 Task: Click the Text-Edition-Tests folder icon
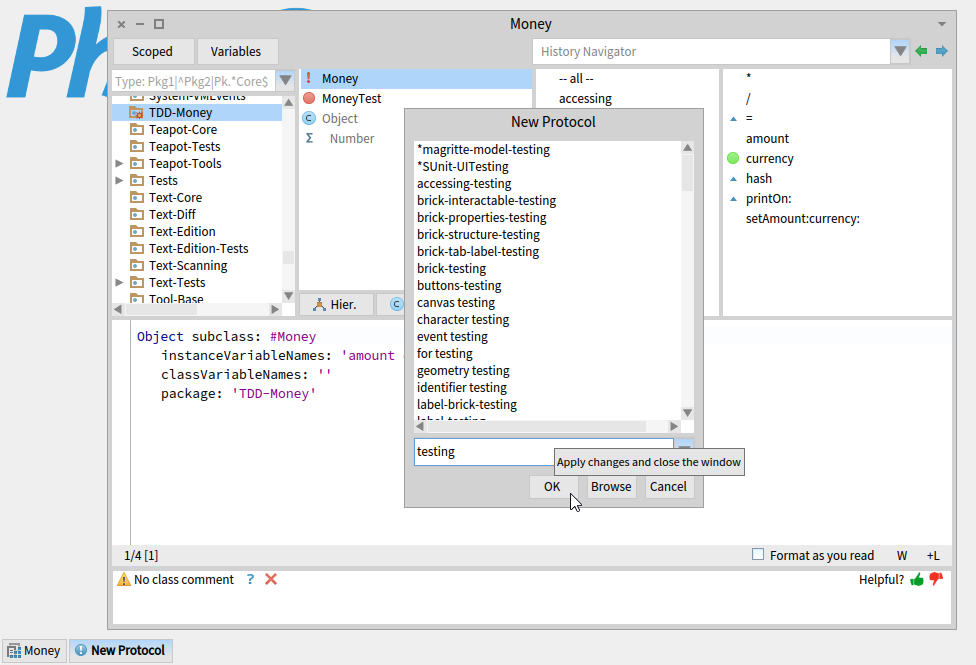tap(136, 248)
